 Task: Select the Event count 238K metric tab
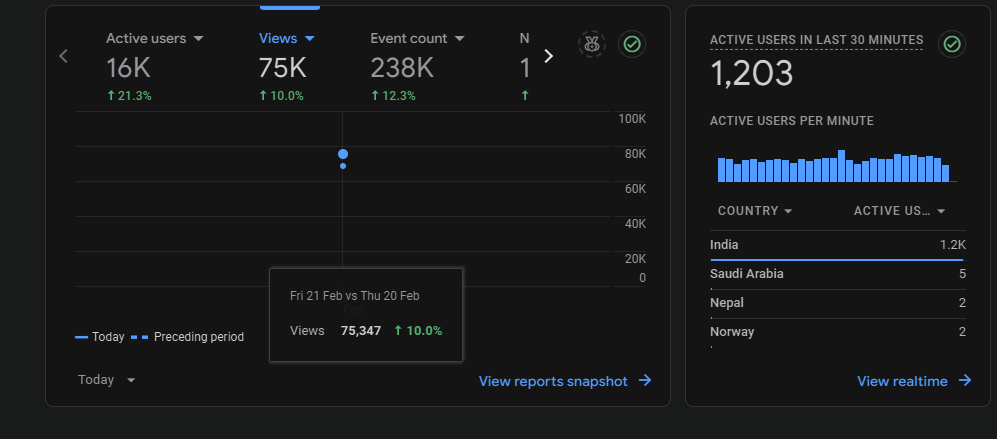(x=418, y=66)
